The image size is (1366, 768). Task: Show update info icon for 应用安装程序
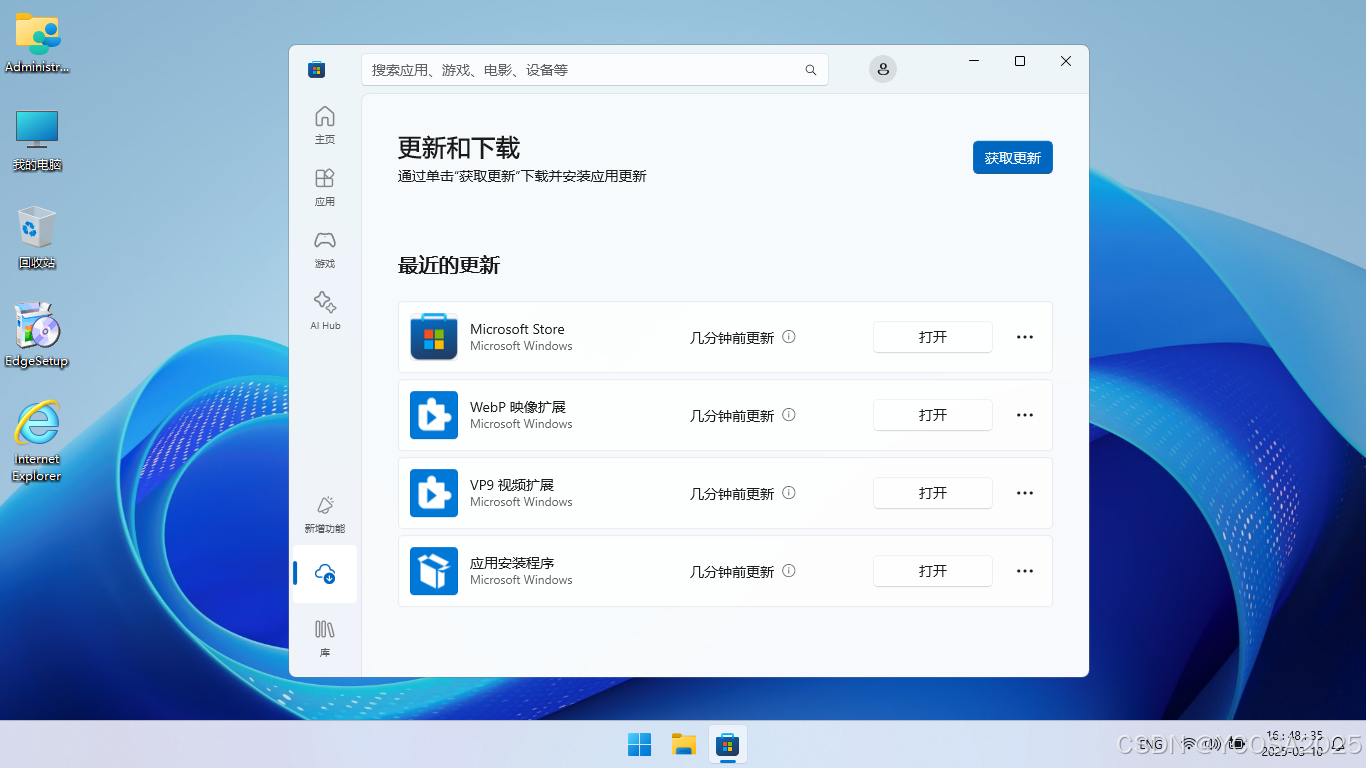[x=789, y=571]
